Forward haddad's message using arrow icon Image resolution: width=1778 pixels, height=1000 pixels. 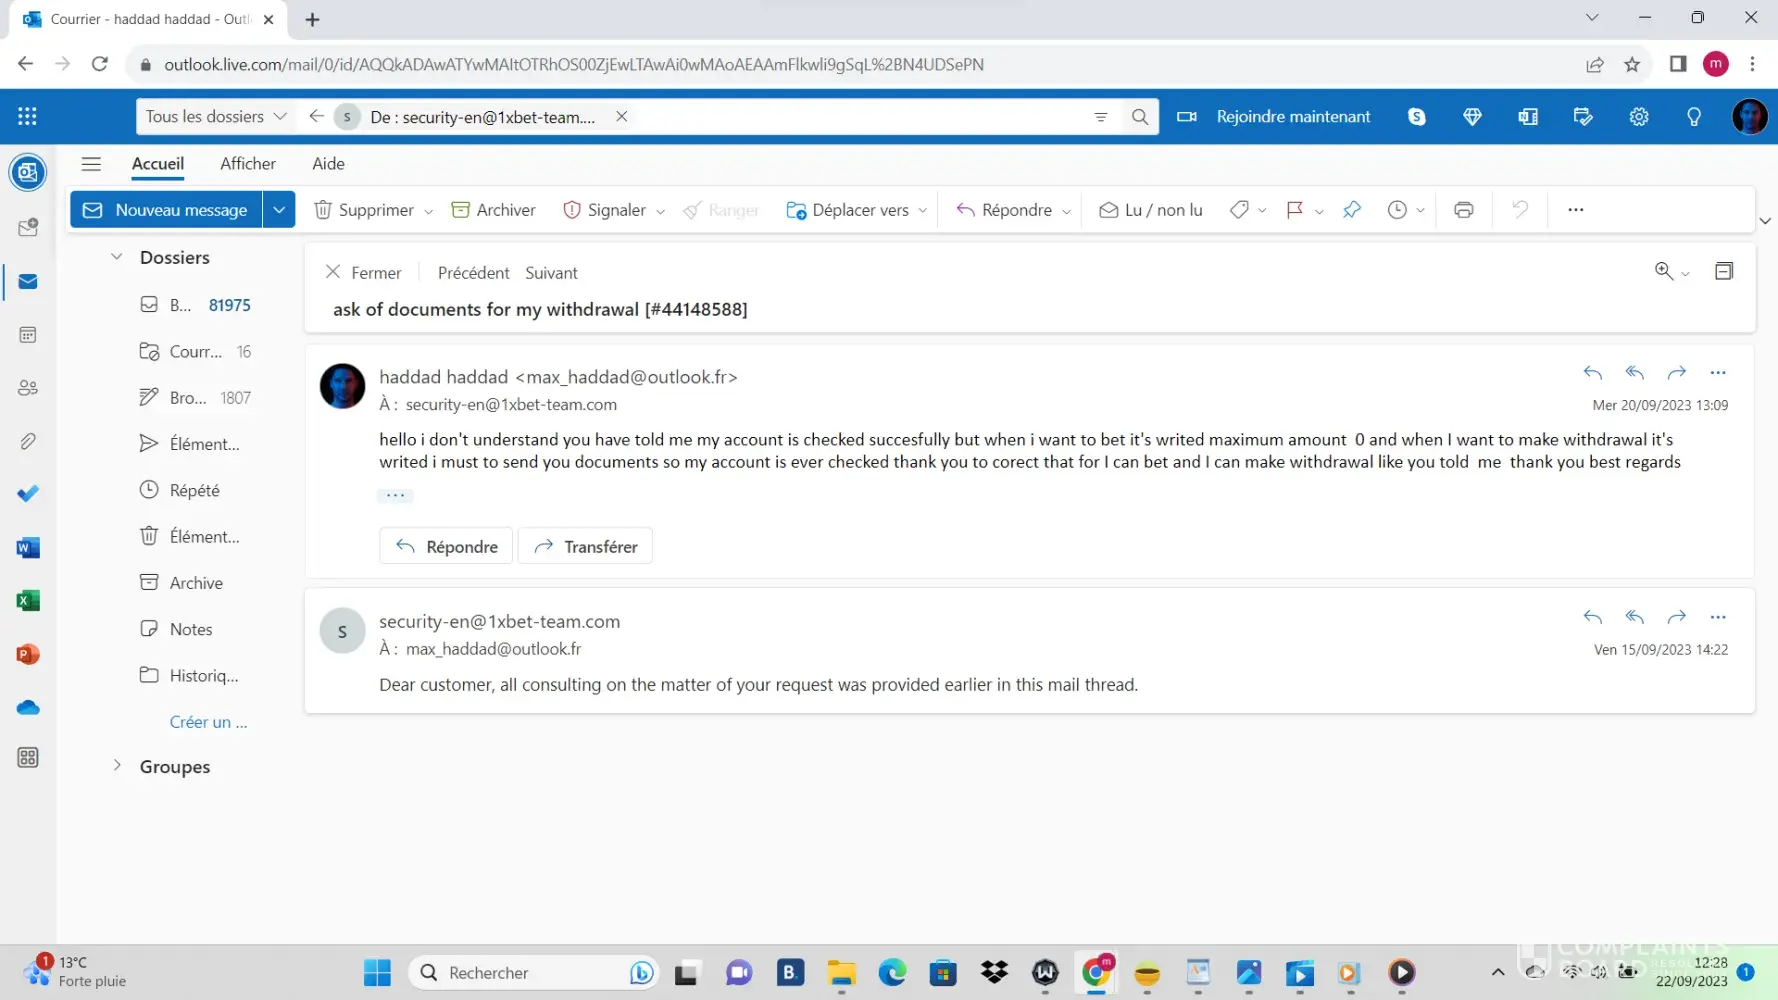click(x=1676, y=373)
